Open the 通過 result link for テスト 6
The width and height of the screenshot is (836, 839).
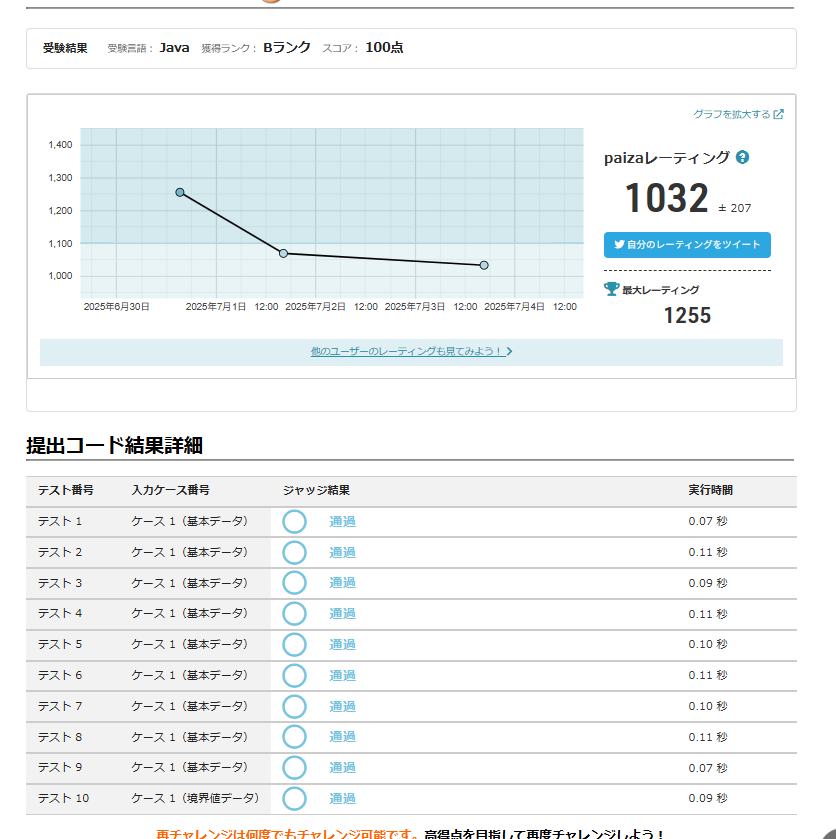[x=342, y=675]
